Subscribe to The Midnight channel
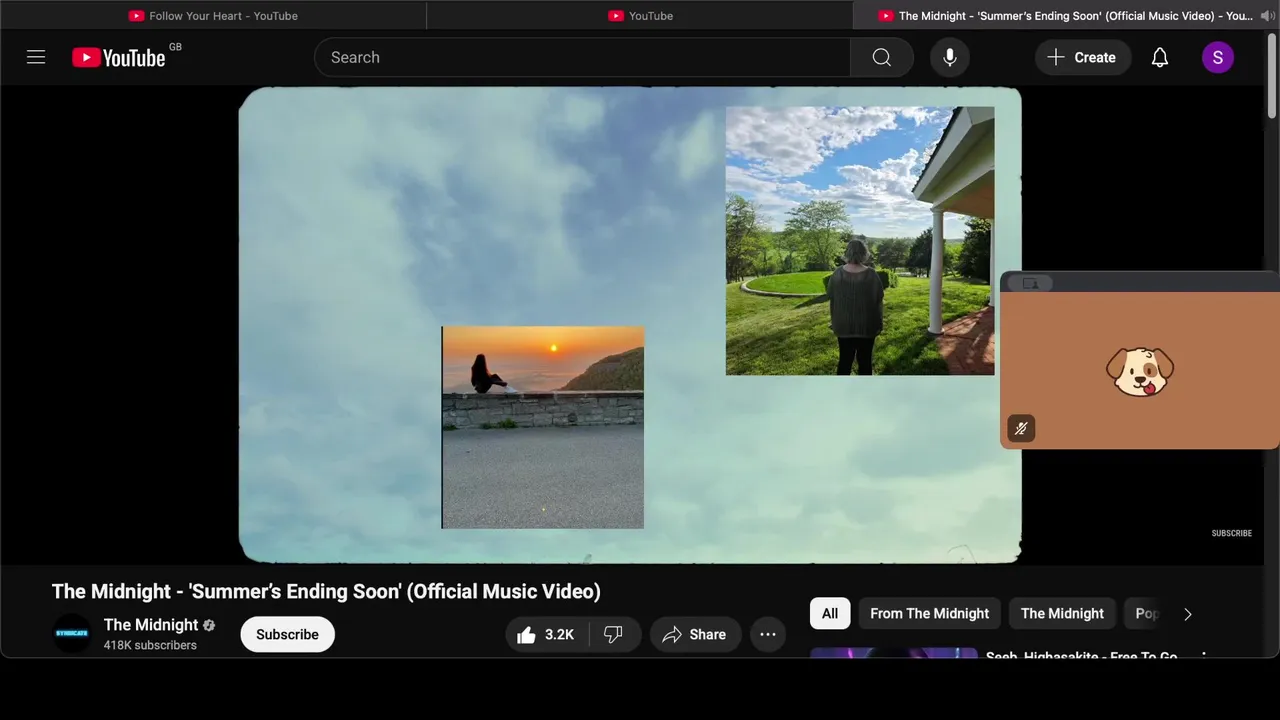Screen dimensions: 1280x720 pyautogui.click(x=287, y=634)
